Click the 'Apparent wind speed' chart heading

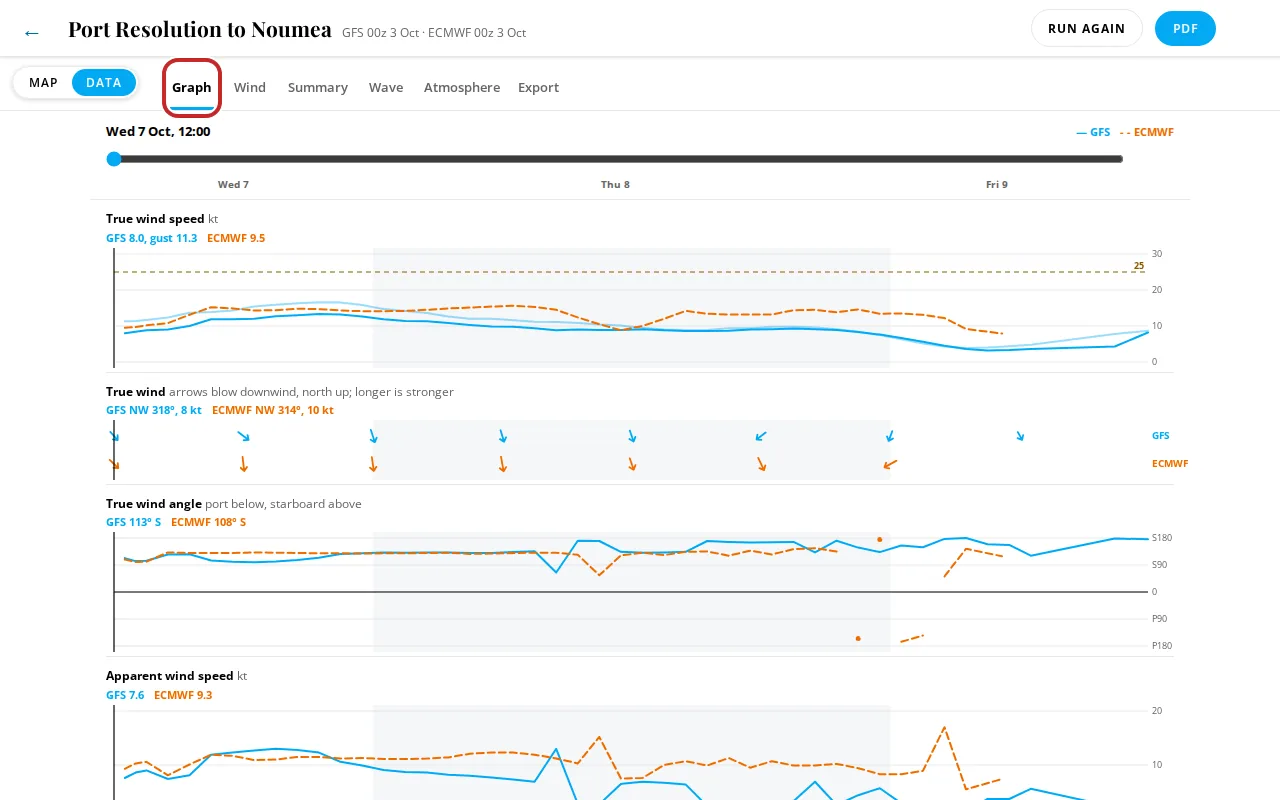tap(169, 676)
